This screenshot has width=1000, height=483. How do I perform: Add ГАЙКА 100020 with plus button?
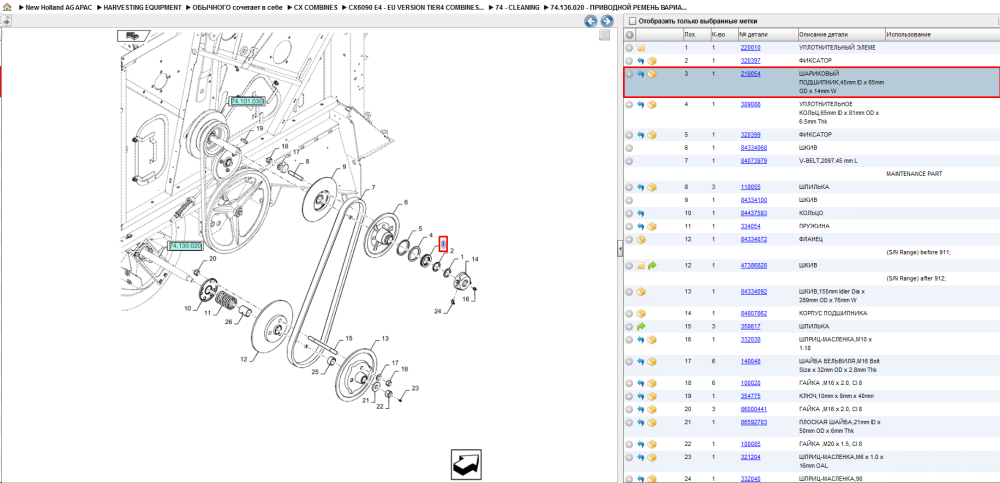[x=629, y=383]
